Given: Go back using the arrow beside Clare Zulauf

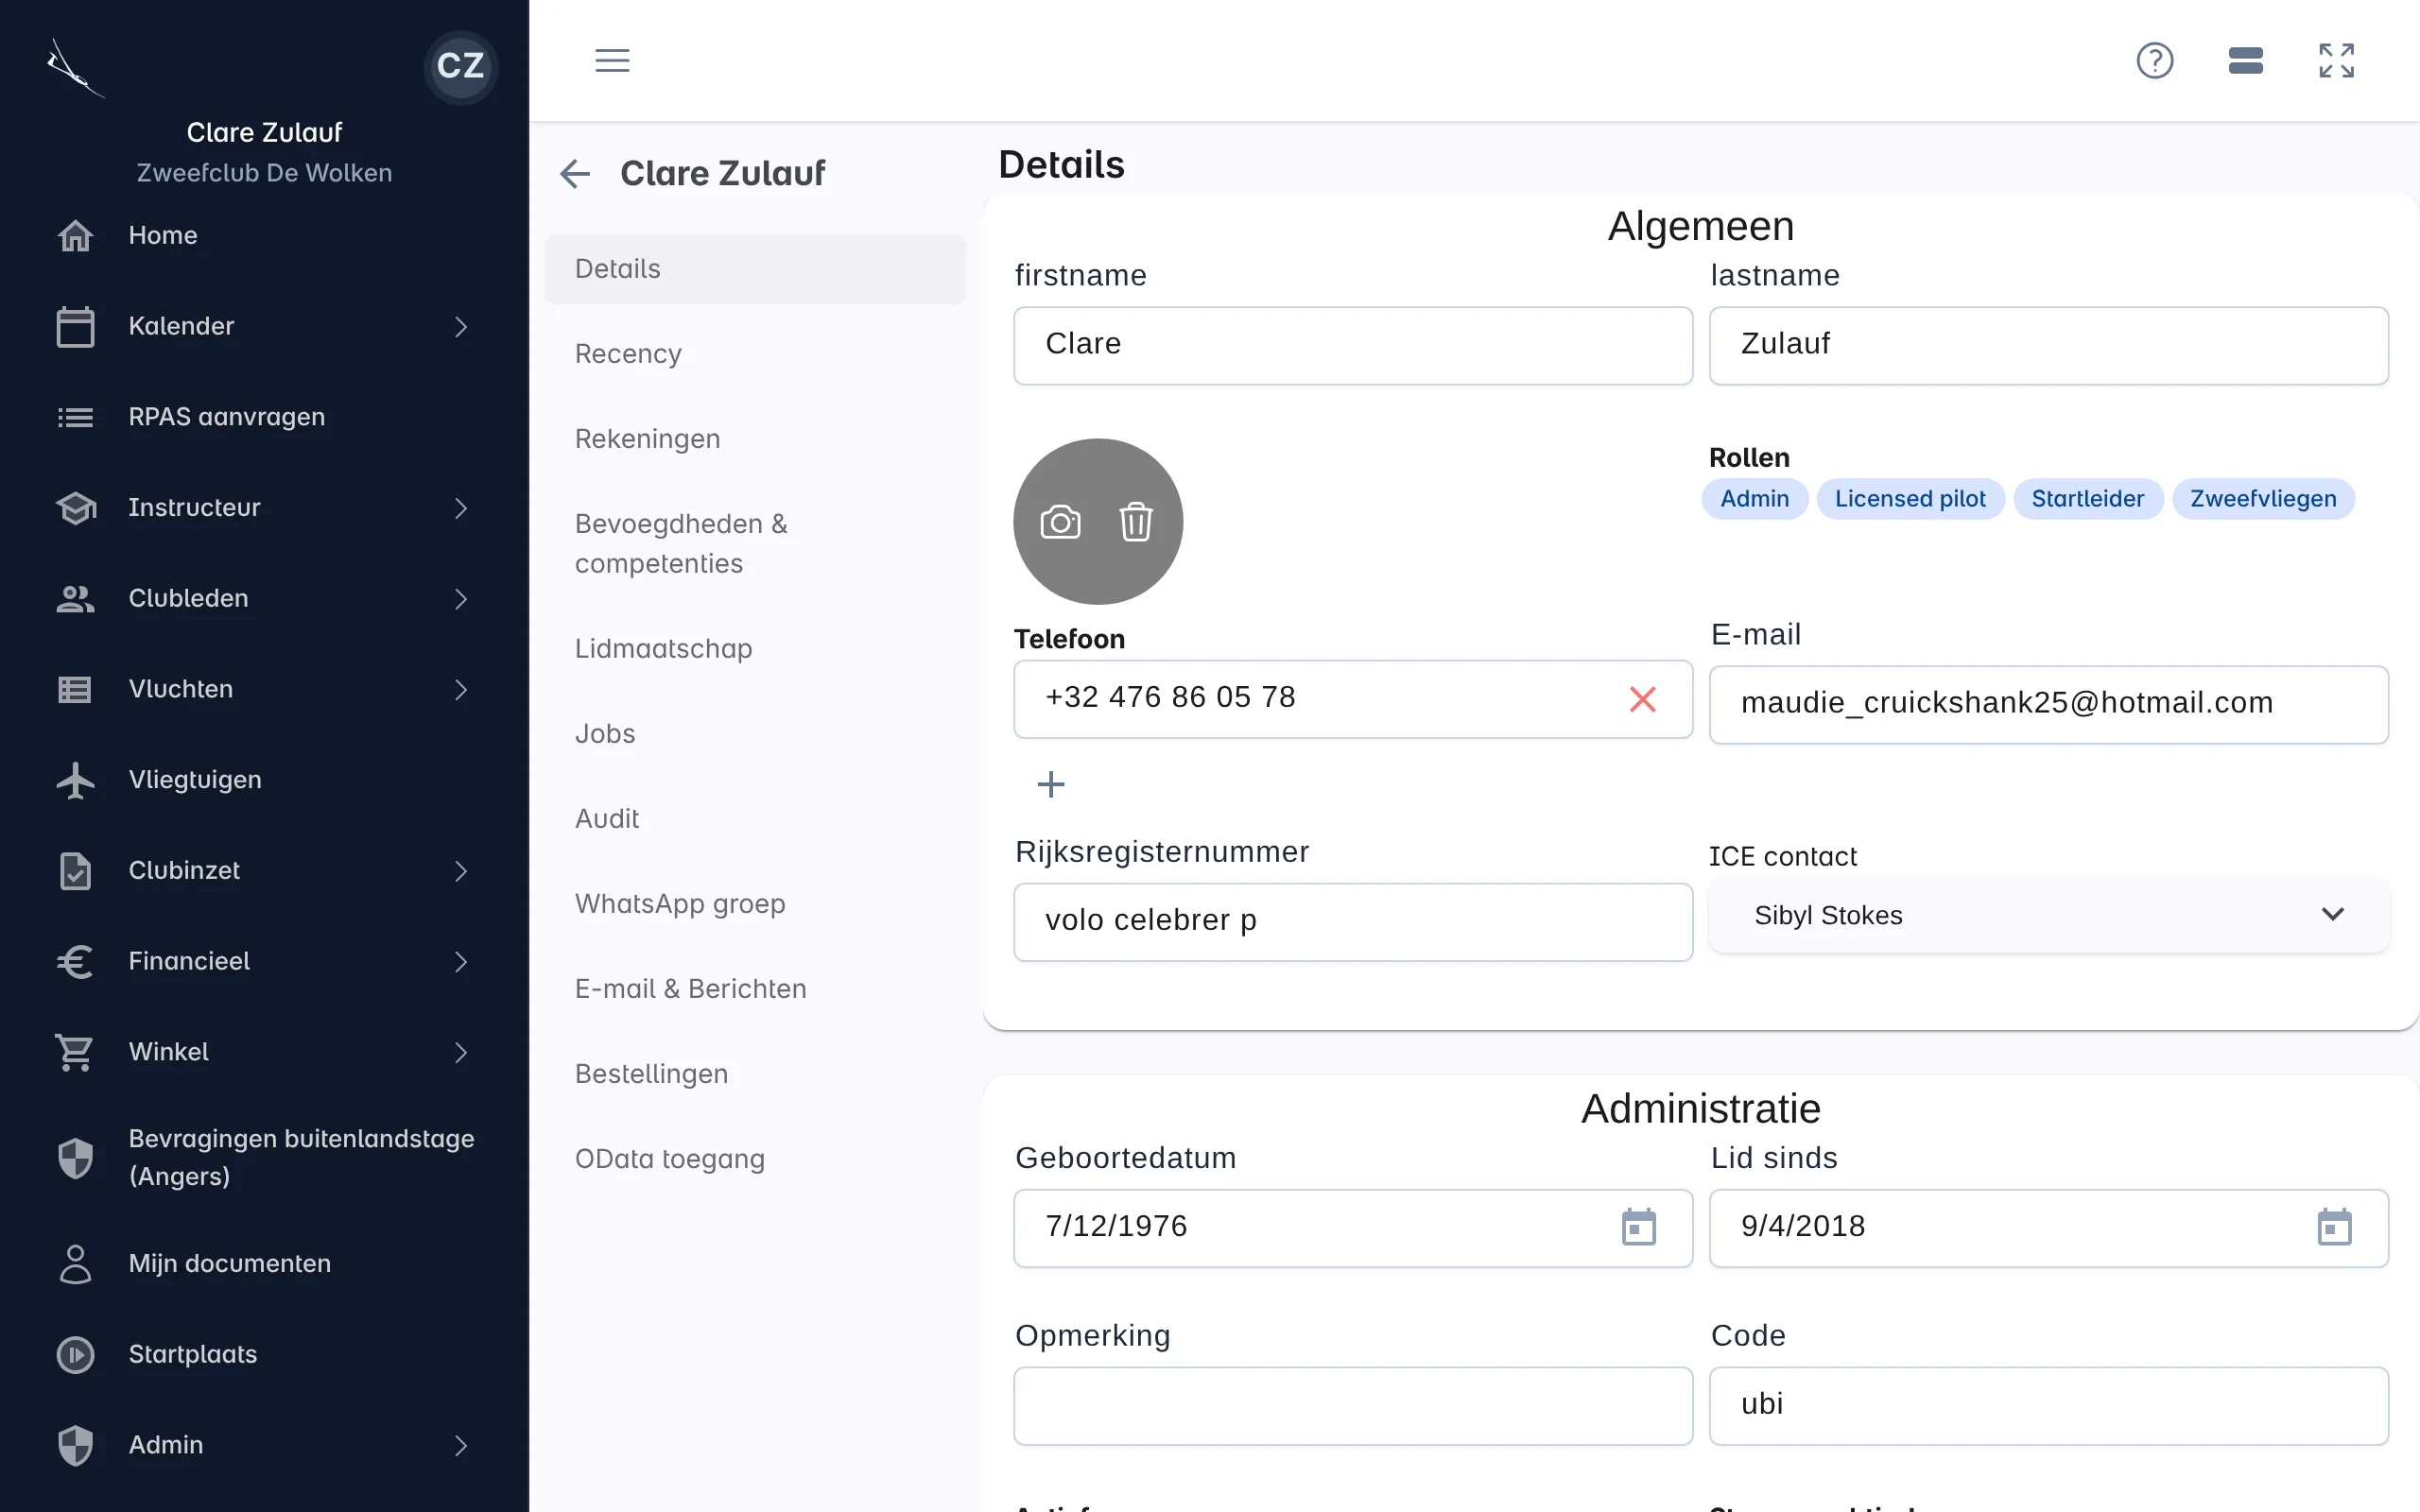Looking at the screenshot, I should [x=575, y=174].
